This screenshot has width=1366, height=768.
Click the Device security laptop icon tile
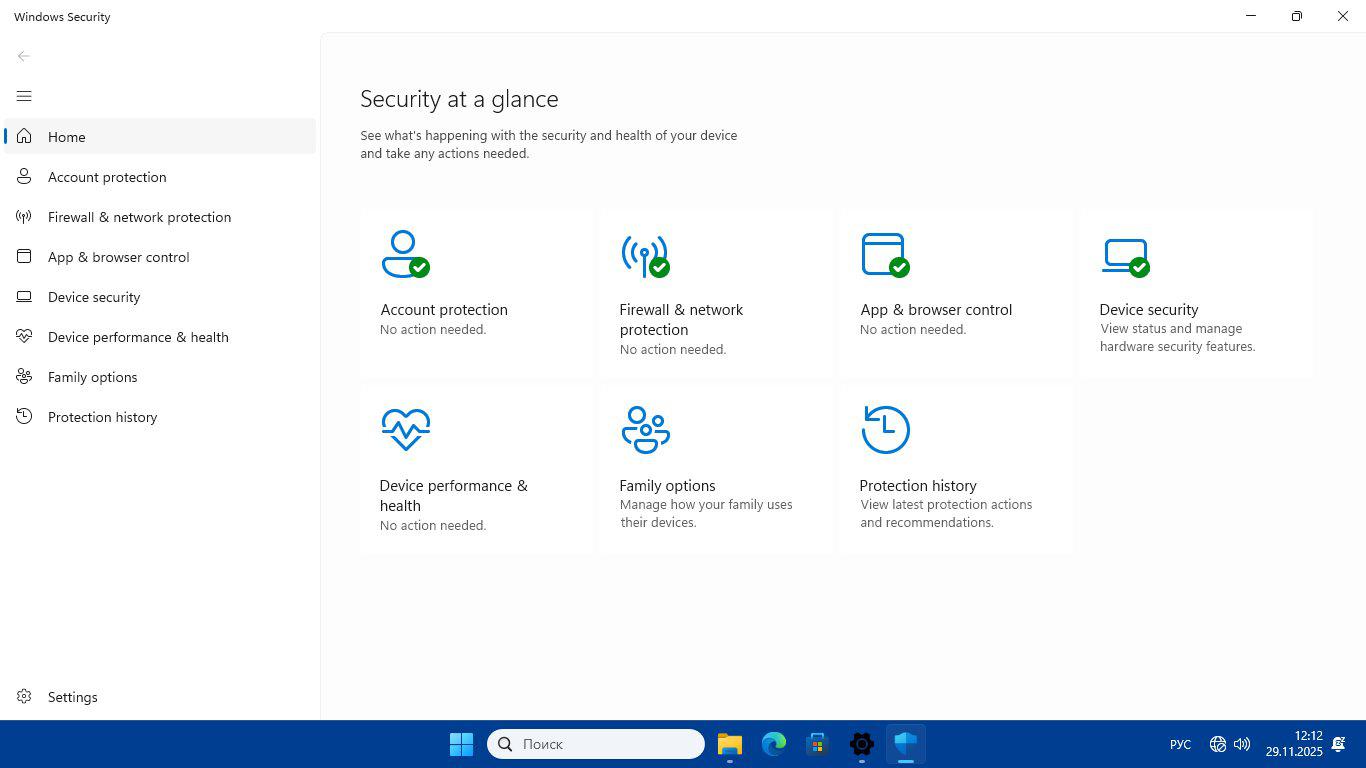click(1125, 255)
